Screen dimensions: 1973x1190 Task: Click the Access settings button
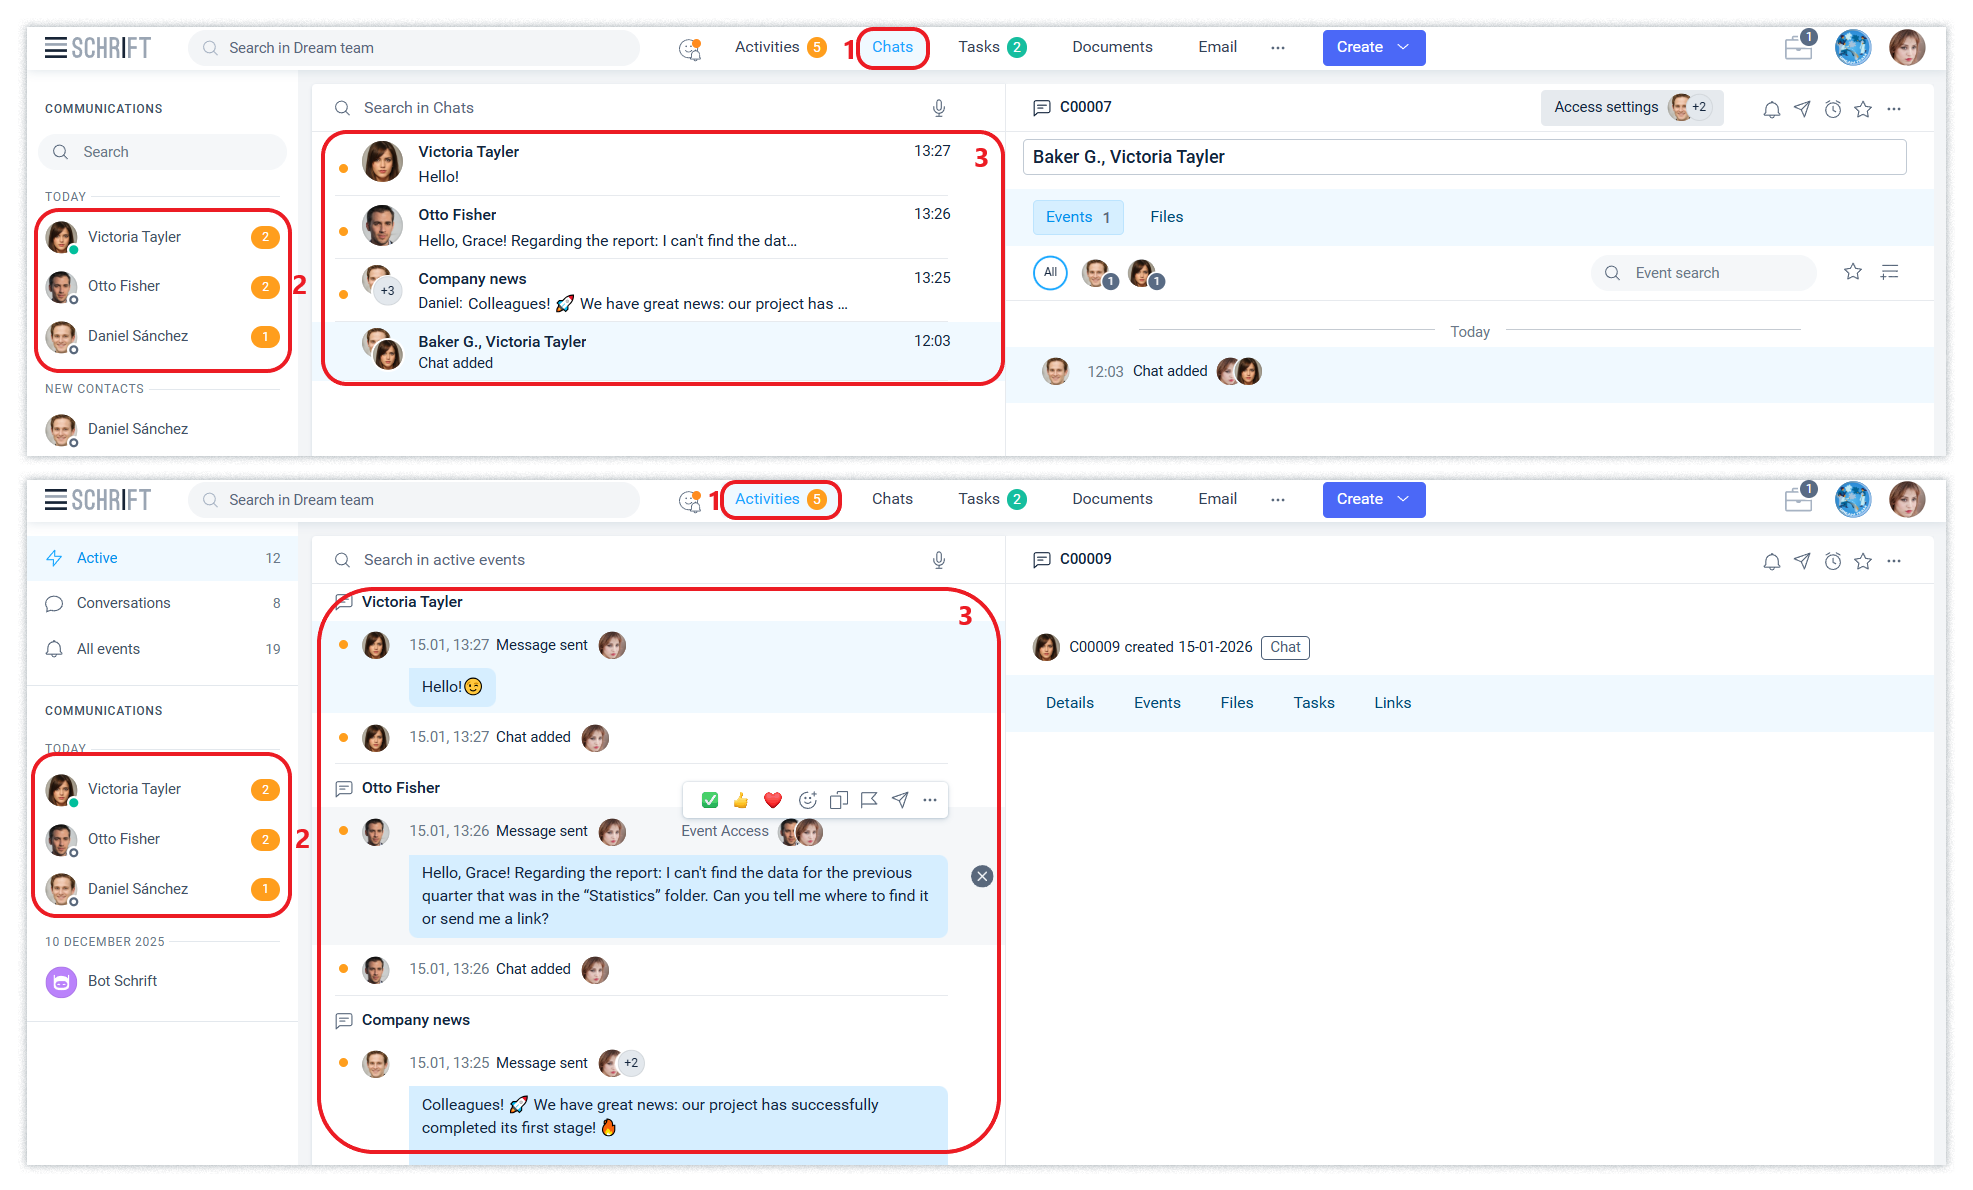point(1606,107)
